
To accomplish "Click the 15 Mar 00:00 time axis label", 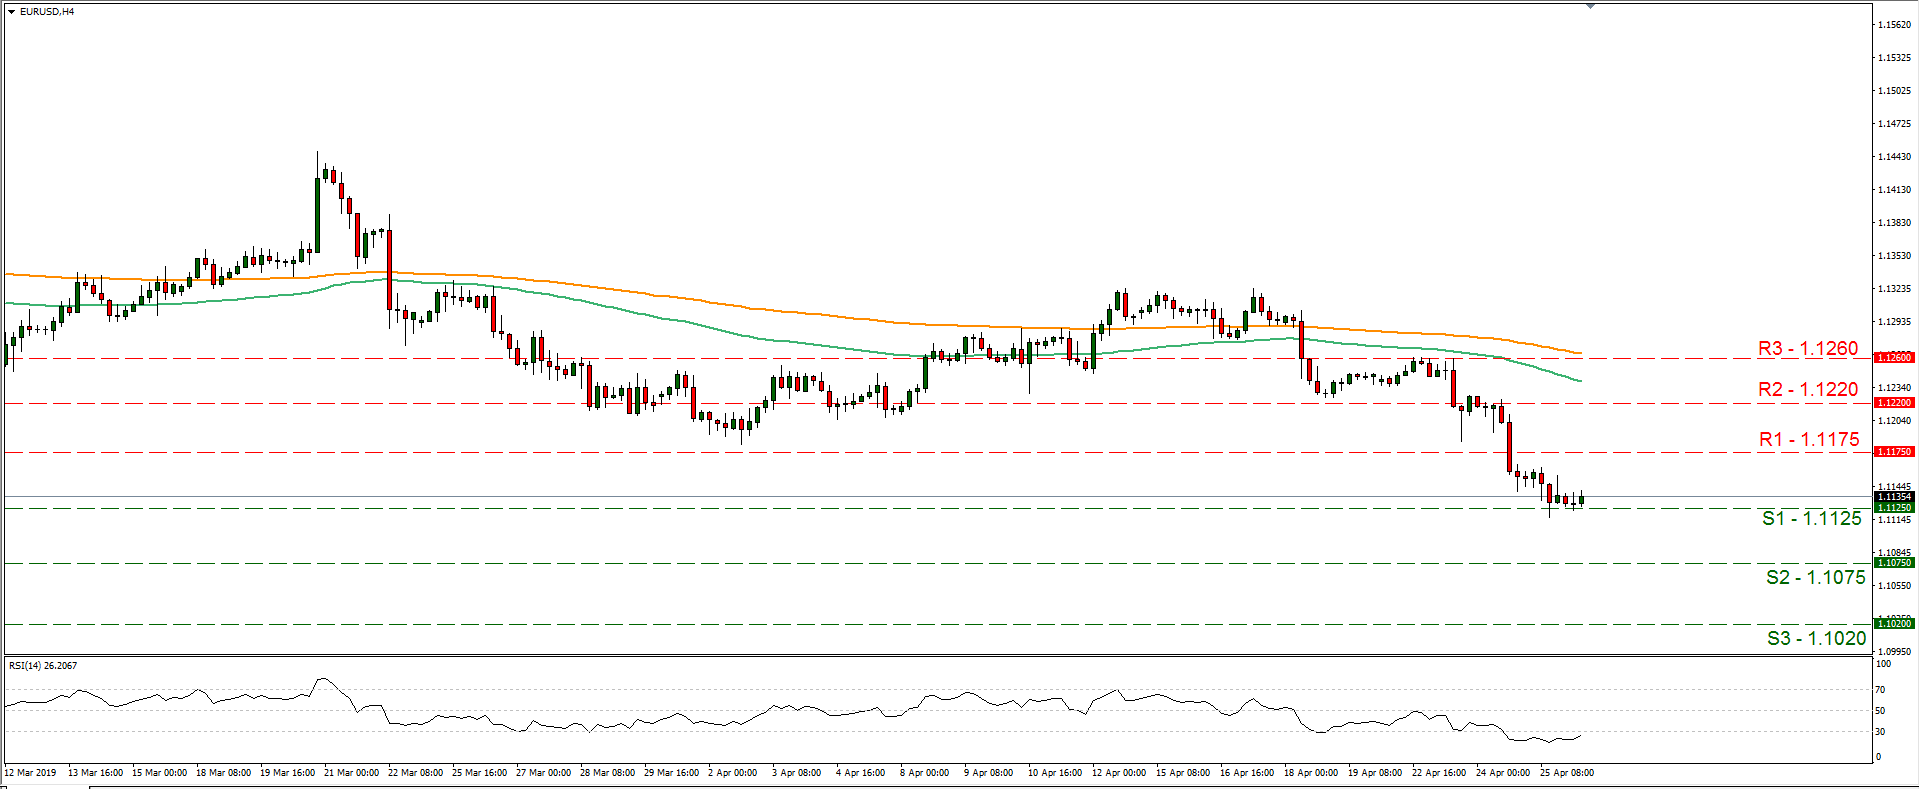I will tap(160, 773).
